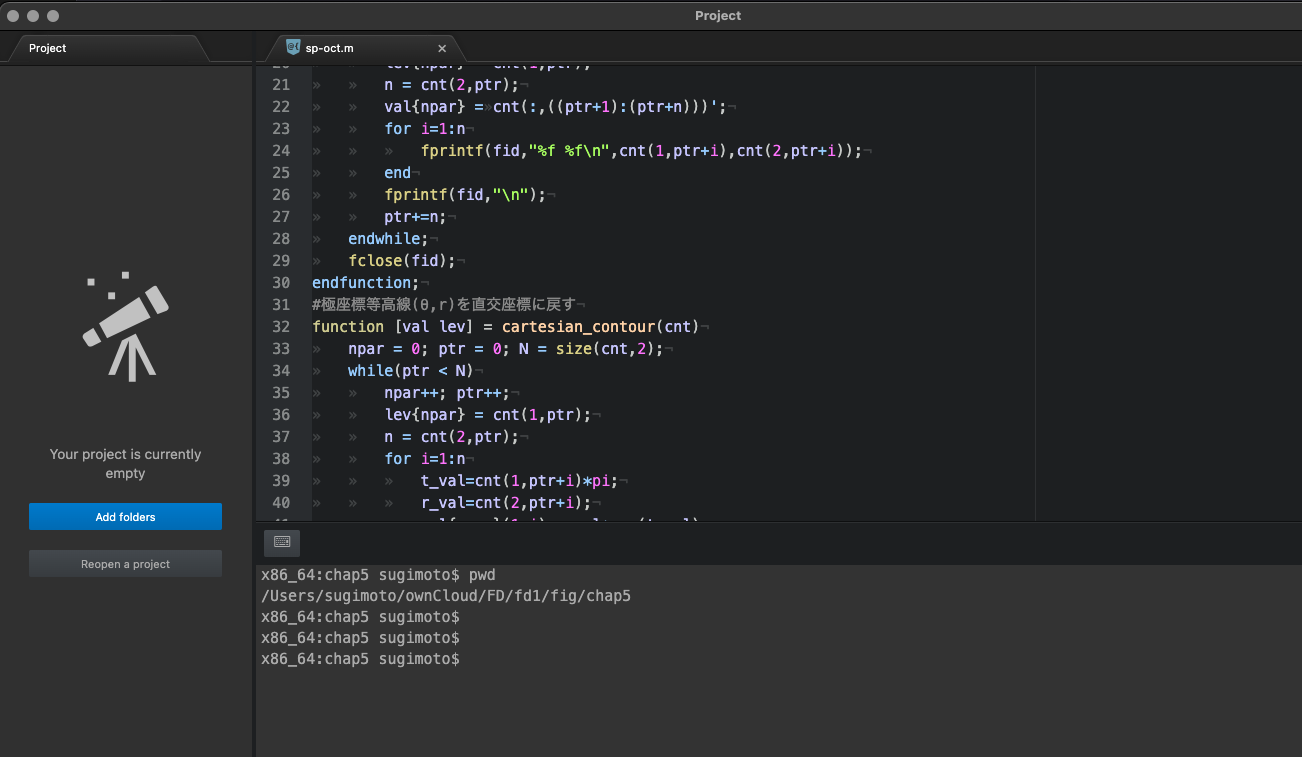This screenshot has width=1302, height=757.
Task: Click the pwd command in terminal
Action: pos(482,575)
